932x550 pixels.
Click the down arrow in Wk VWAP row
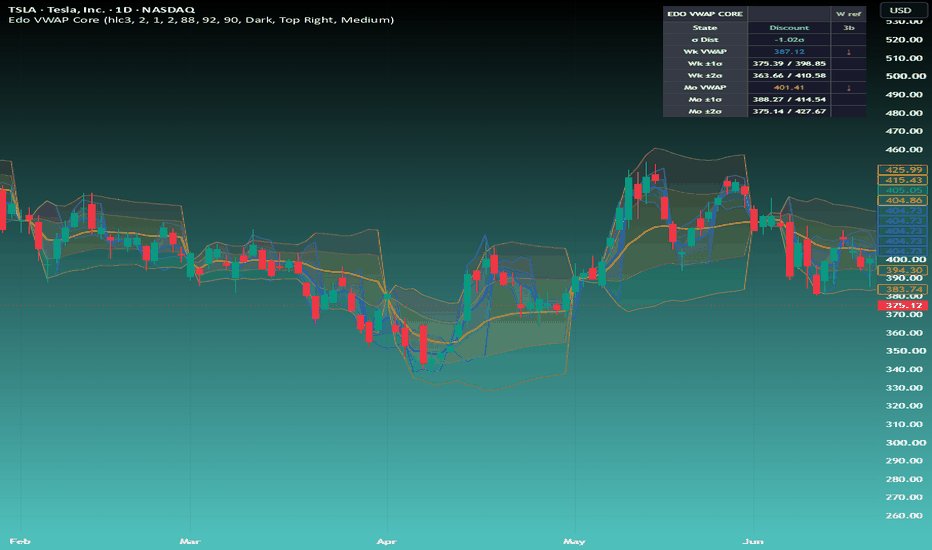(848, 52)
